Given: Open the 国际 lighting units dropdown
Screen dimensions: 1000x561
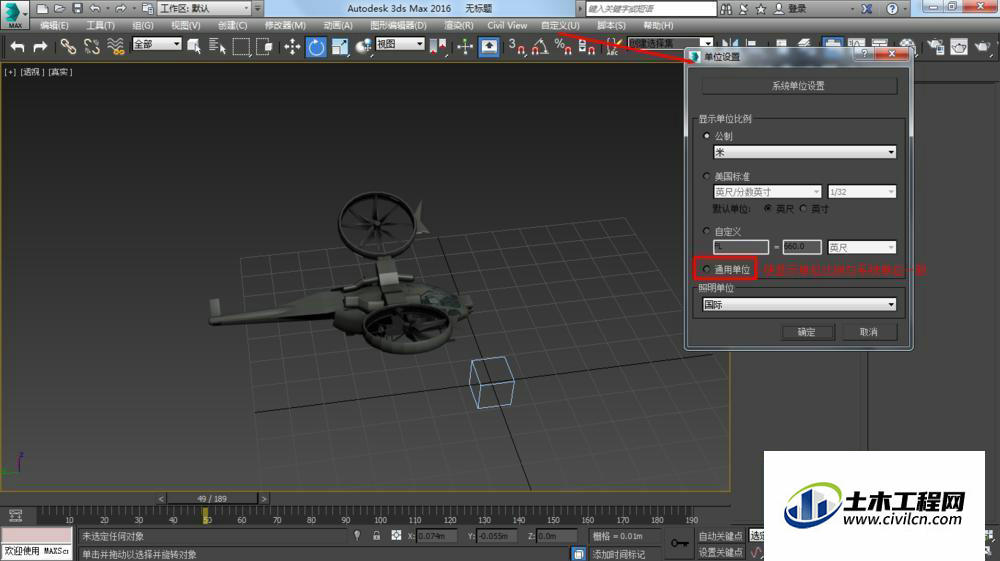Looking at the screenshot, I should click(x=799, y=305).
